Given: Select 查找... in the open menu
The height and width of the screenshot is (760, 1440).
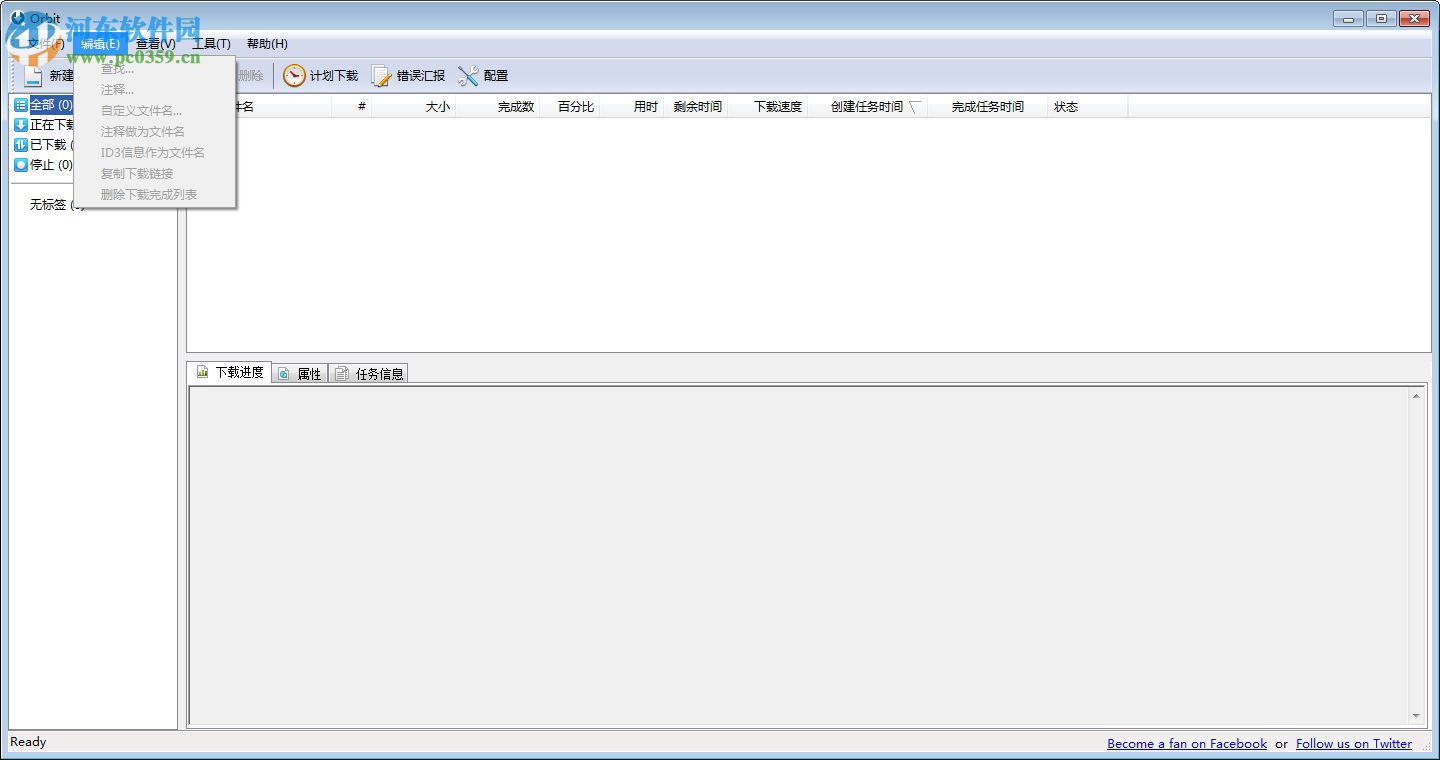Looking at the screenshot, I should click(115, 68).
